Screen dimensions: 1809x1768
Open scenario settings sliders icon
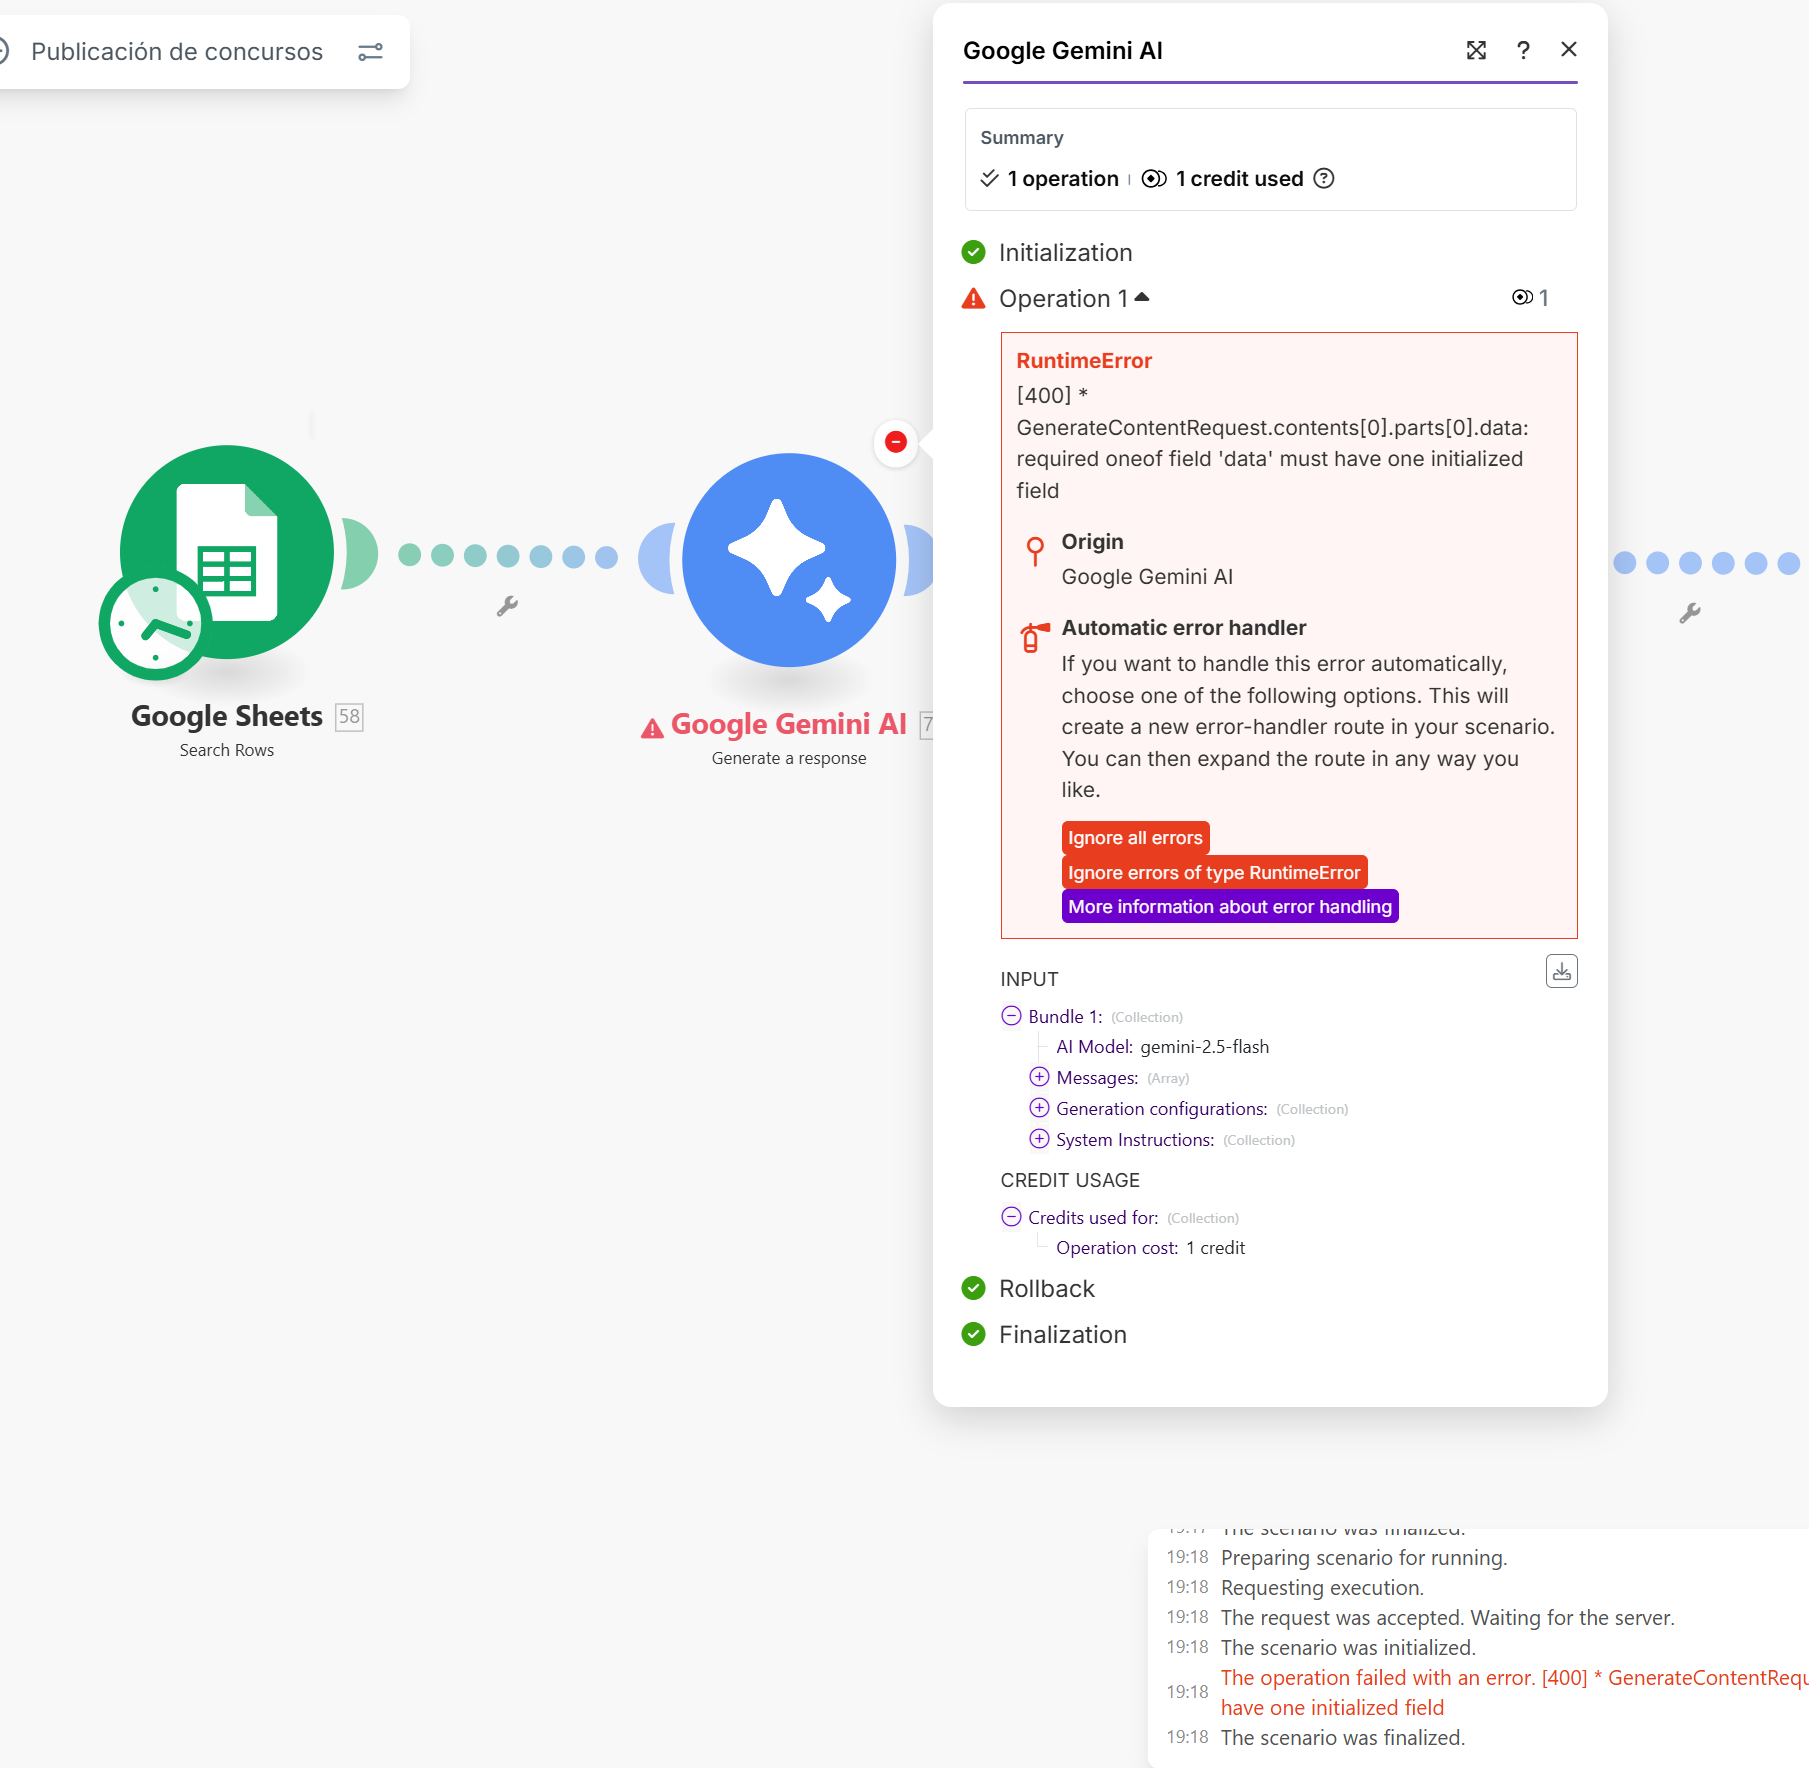370,52
